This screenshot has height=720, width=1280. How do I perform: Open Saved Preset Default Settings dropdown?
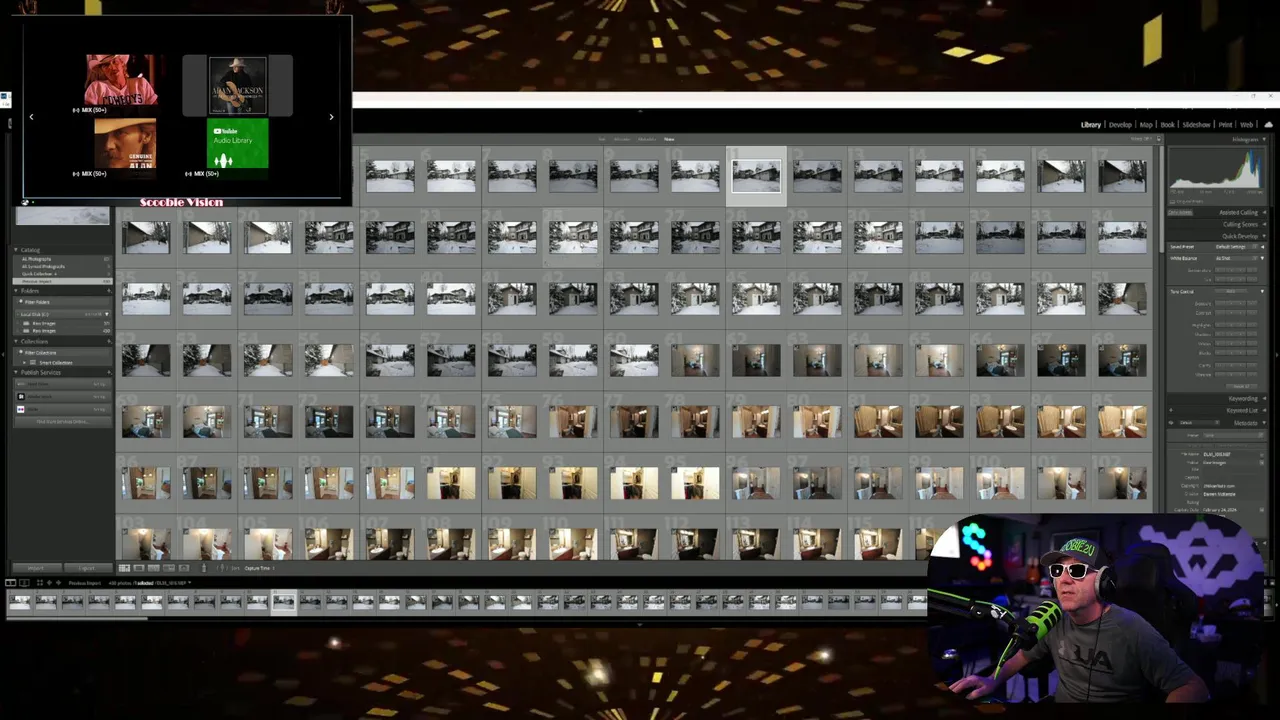point(1236,247)
